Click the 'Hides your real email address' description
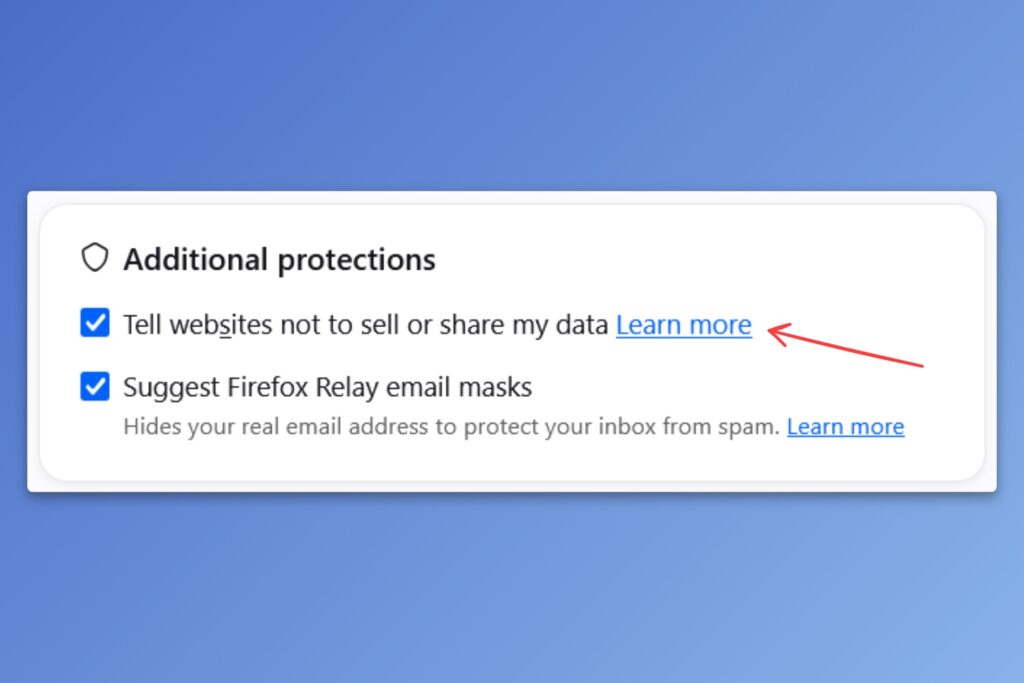 451,426
